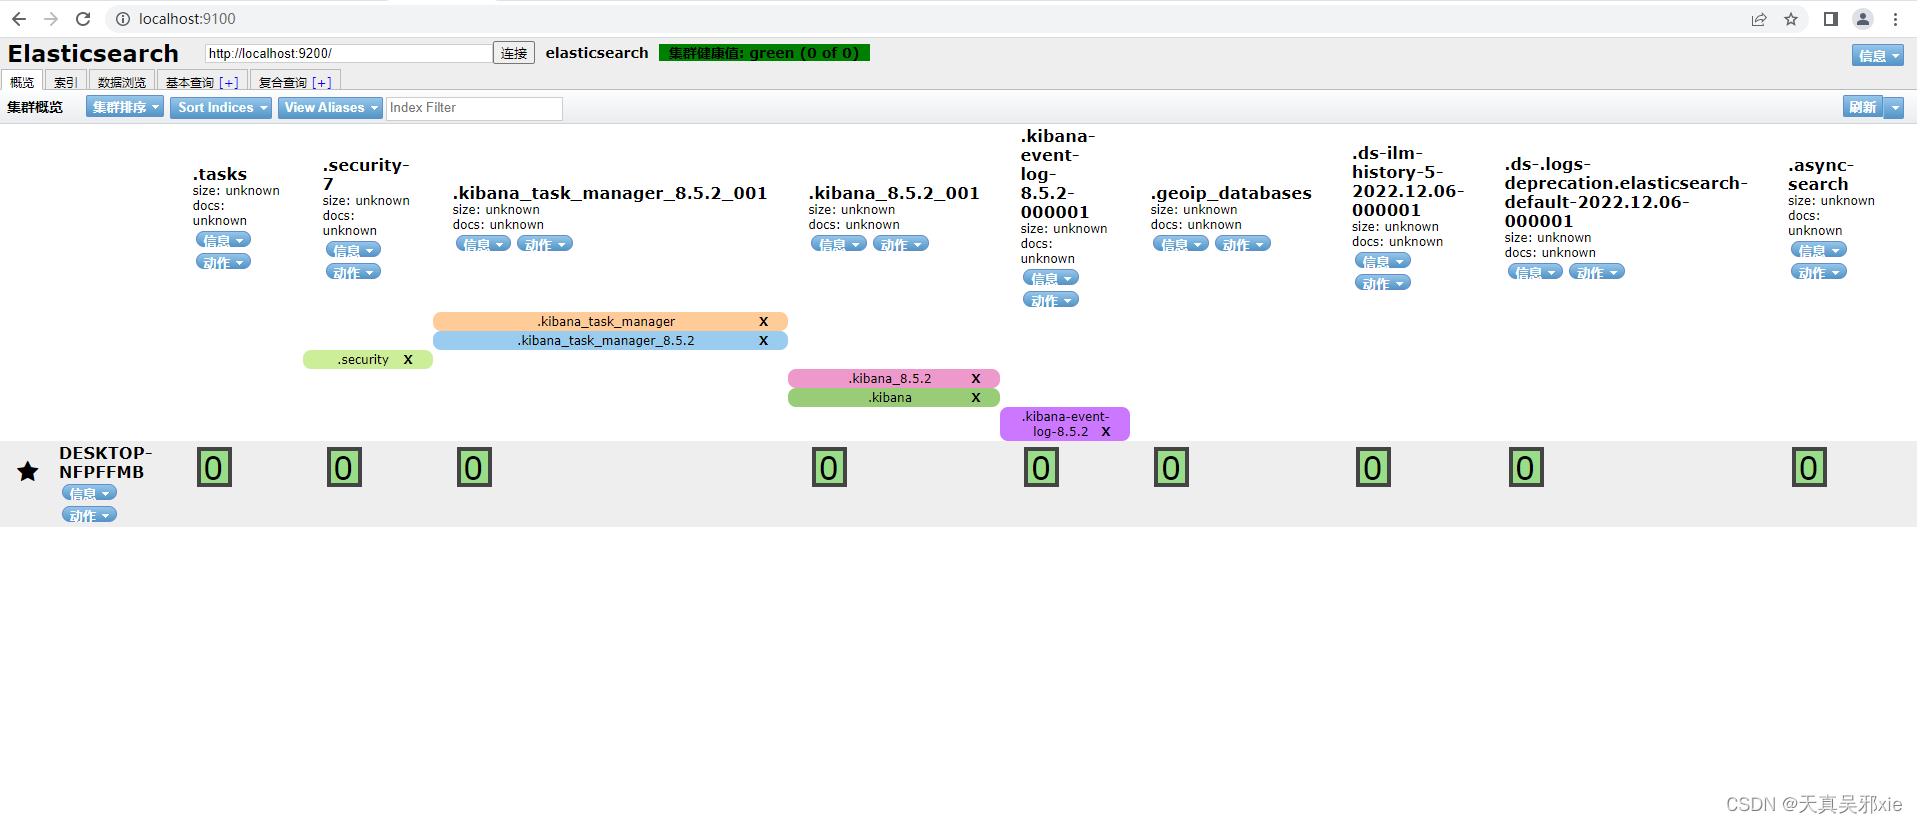Bookmark this page with the star icon
Image resolution: width=1917 pixels, height=824 pixels.
[1791, 19]
